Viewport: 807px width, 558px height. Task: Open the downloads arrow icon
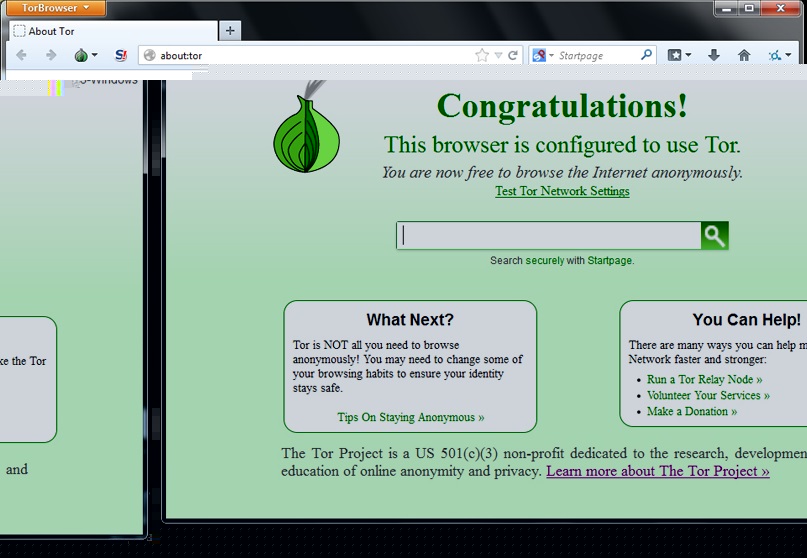pos(713,55)
